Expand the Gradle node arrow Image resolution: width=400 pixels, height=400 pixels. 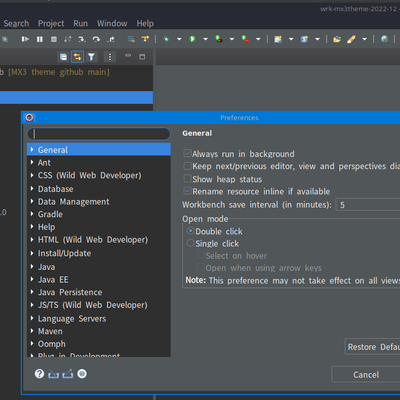(32, 214)
